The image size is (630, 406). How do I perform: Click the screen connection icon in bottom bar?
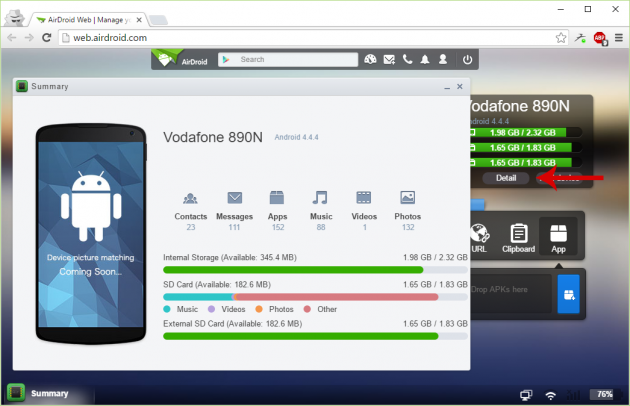pyautogui.click(x=526, y=395)
